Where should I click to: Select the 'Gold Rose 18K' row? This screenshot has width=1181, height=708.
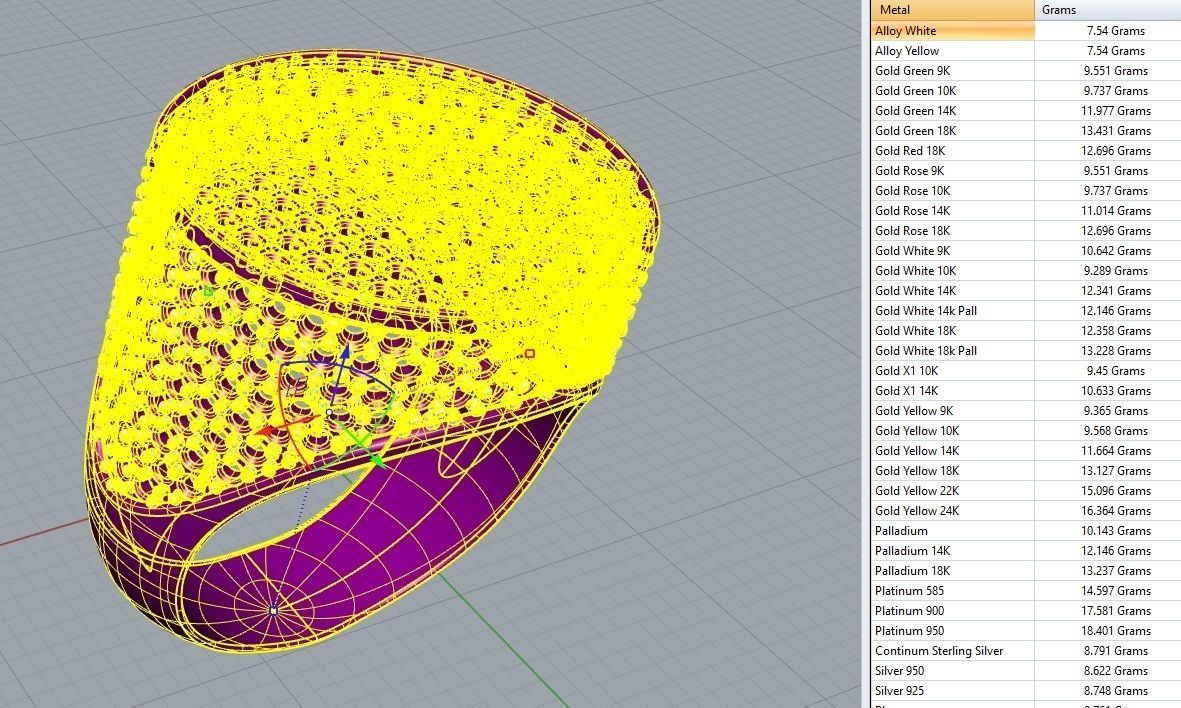(1026, 230)
